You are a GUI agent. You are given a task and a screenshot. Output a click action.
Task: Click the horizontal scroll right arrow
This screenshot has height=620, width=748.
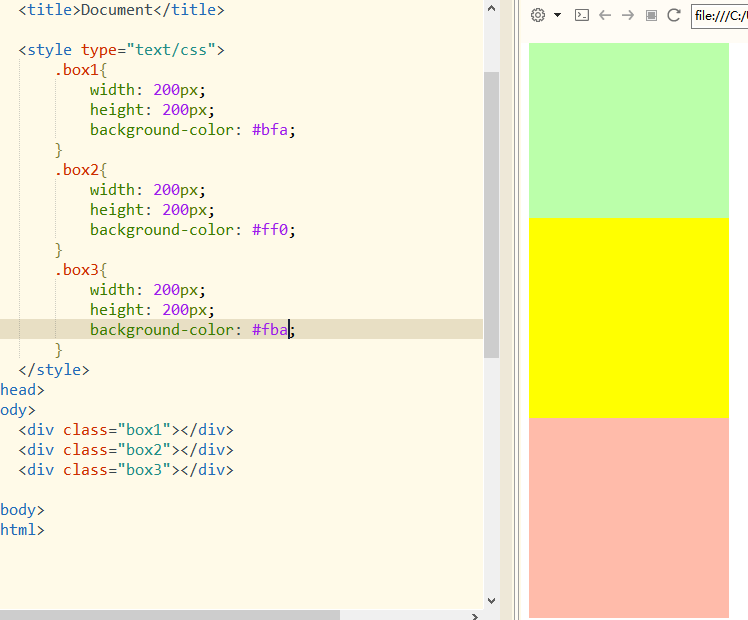coord(475,616)
